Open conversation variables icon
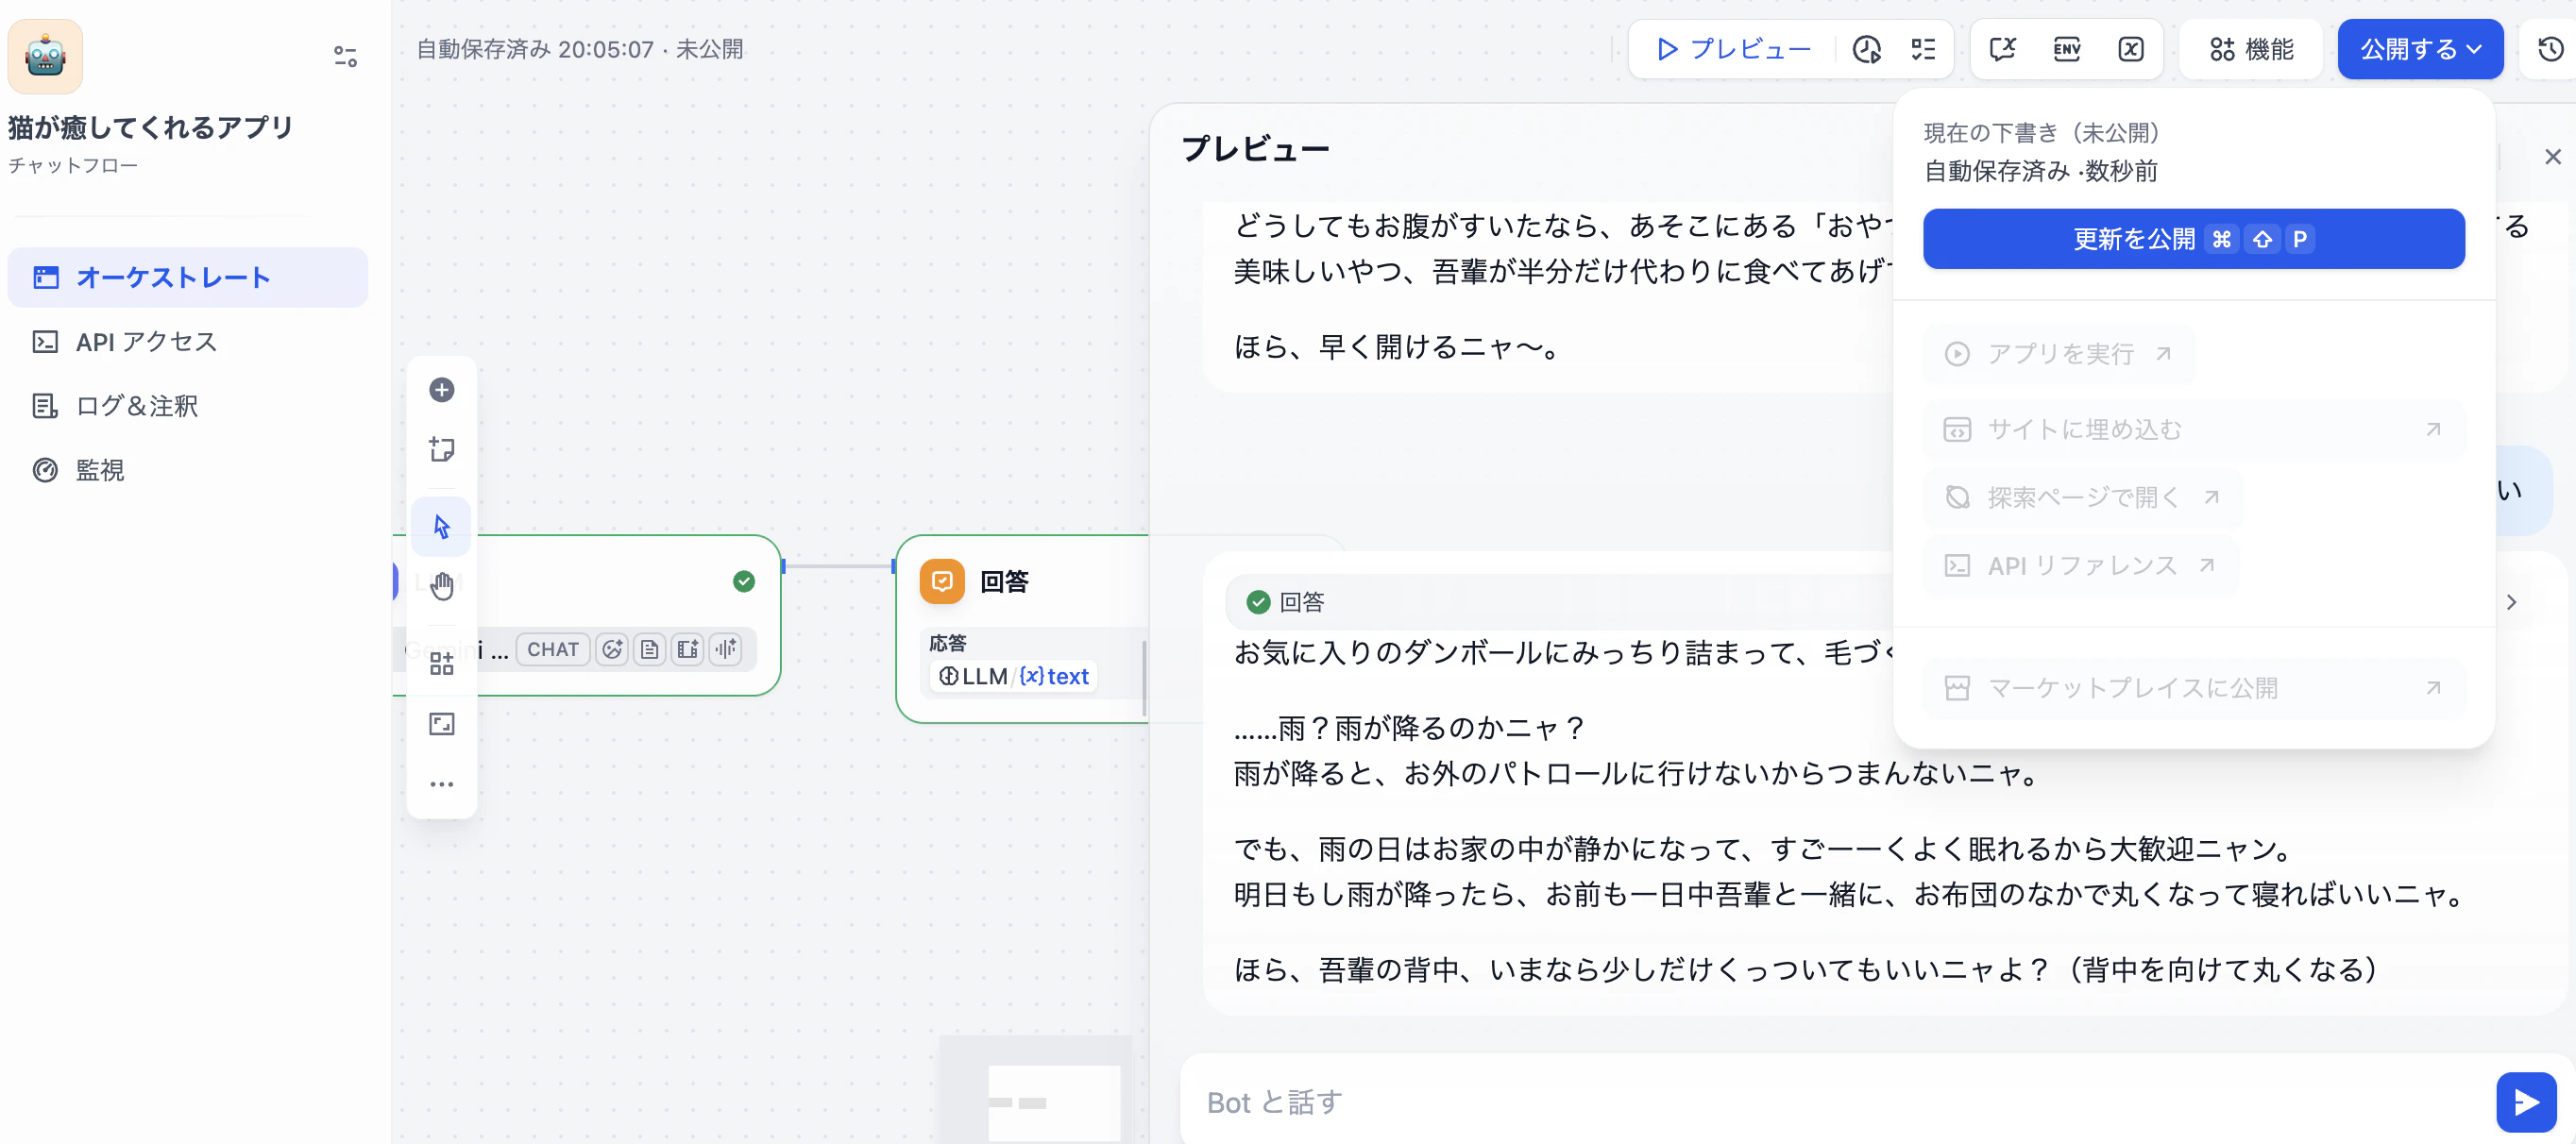 (x=2003, y=49)
